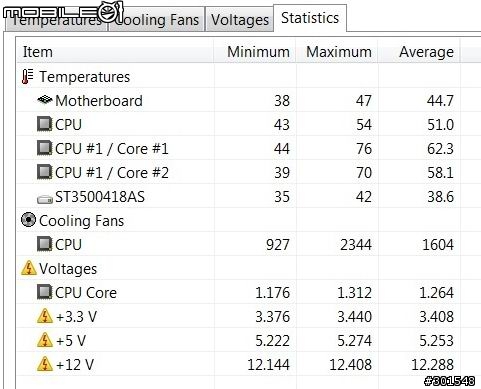Select the +5 V voltage row
Viewport: 481px width, 389px height.
coord(239,340)
